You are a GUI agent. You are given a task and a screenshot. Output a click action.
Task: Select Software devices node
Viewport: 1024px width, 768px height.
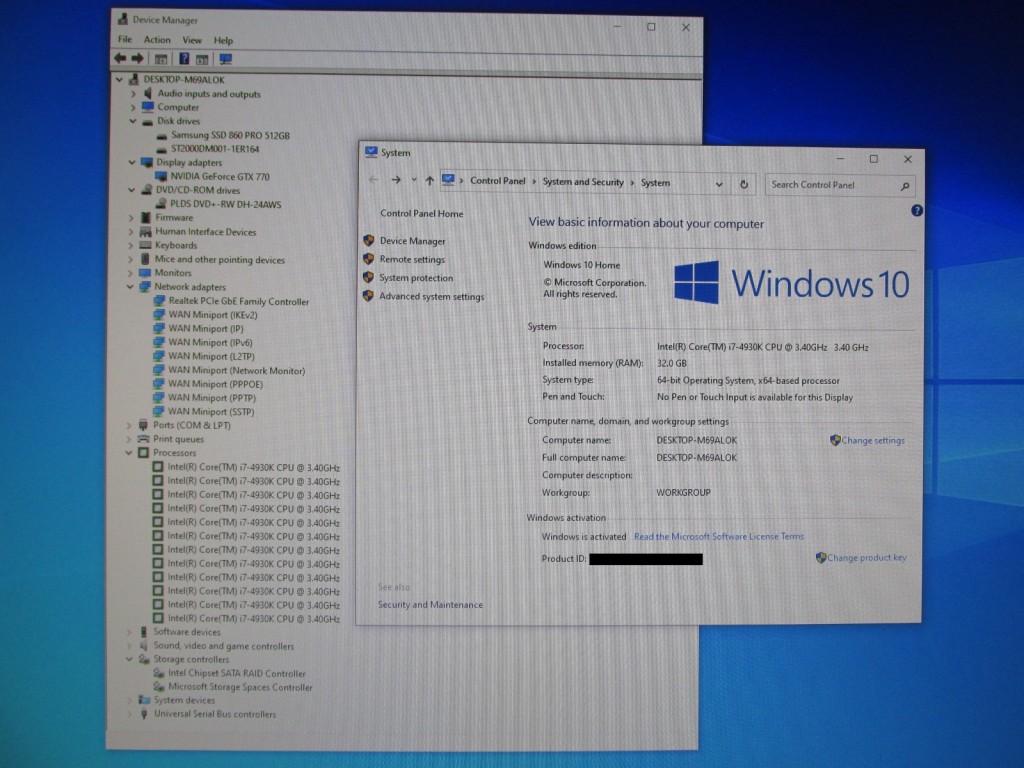[x=187, y=632]
